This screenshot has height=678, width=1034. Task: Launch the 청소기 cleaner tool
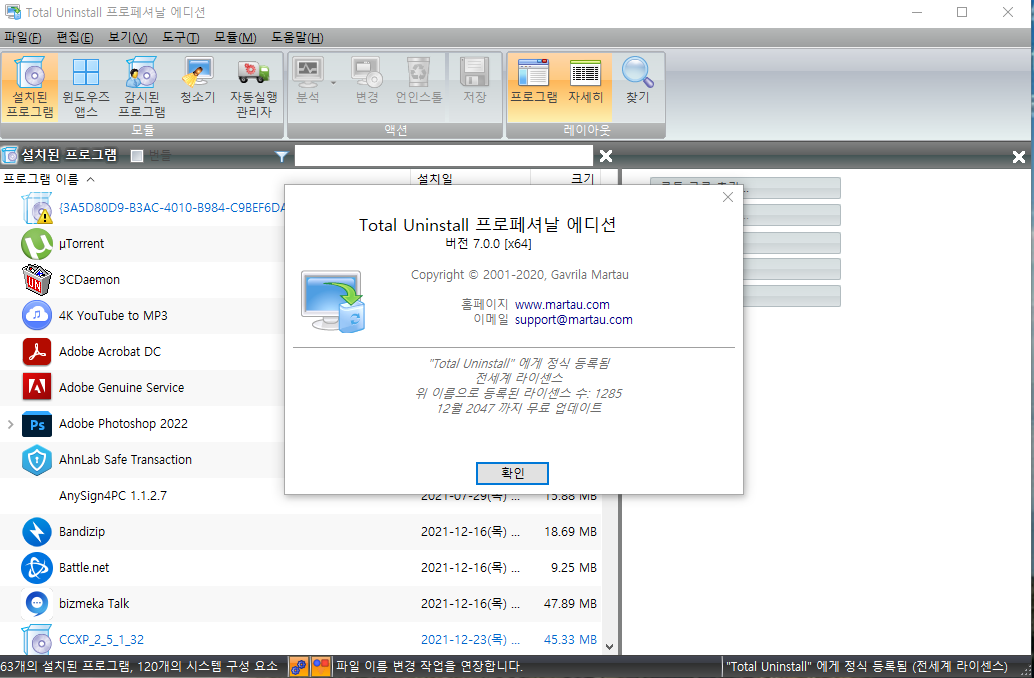coord(198,80)
